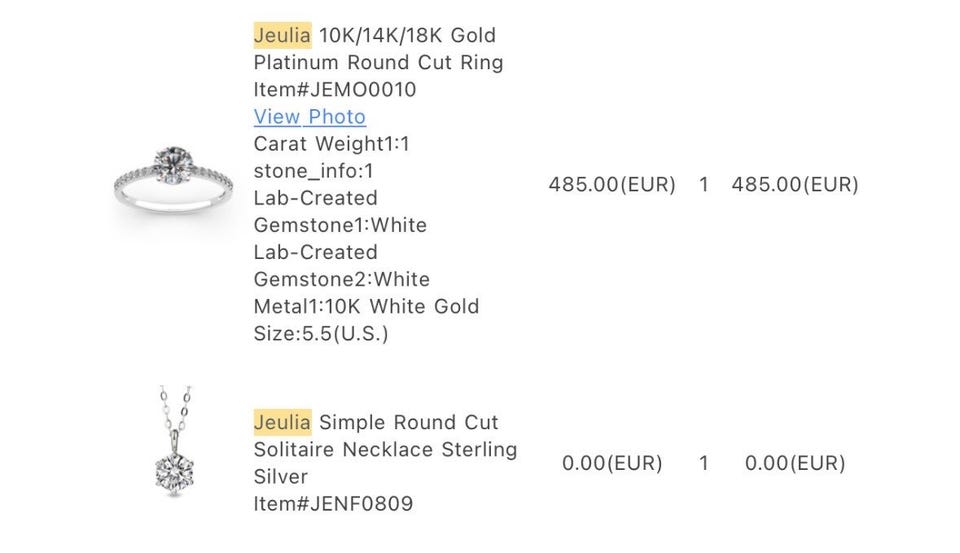Image resolution: width=960 pixels, height=553 pixels.
Task: Click the round cut ring thumbnail
Action: tap(173, 181)
